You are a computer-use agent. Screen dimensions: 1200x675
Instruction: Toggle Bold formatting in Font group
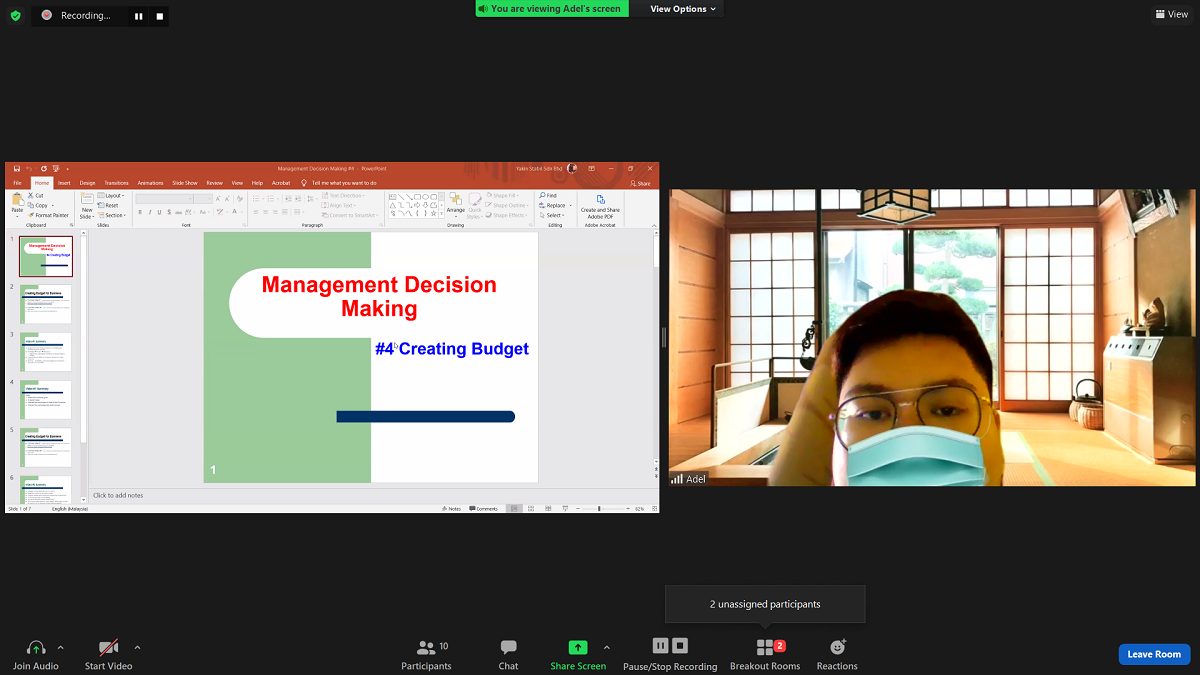(140, 212)
